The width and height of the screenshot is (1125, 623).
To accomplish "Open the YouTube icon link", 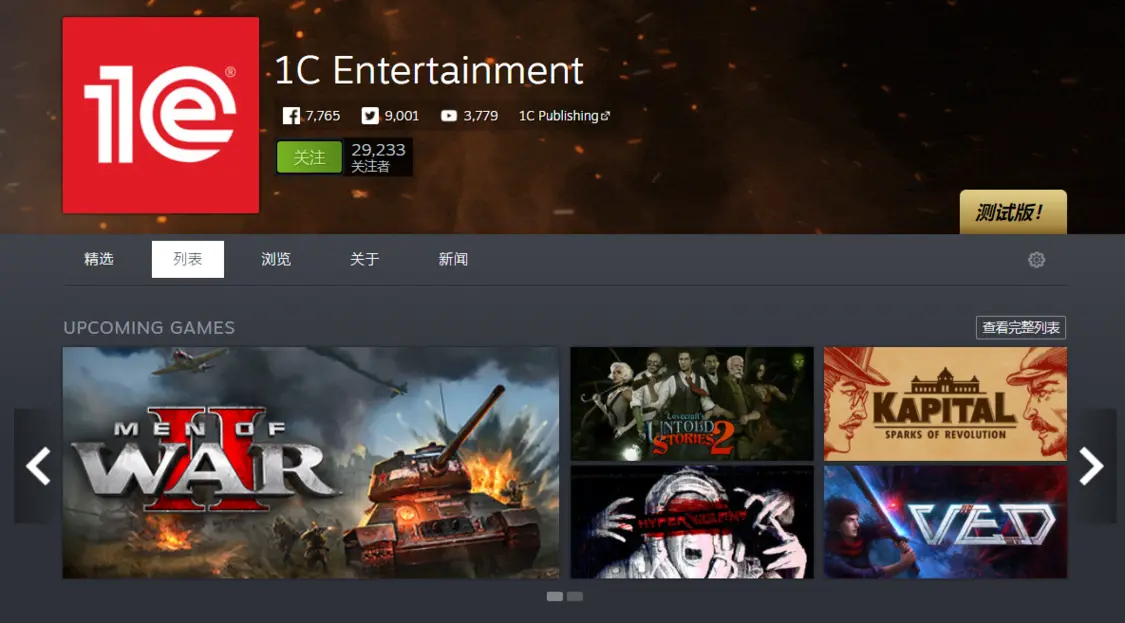I will 449,116.
